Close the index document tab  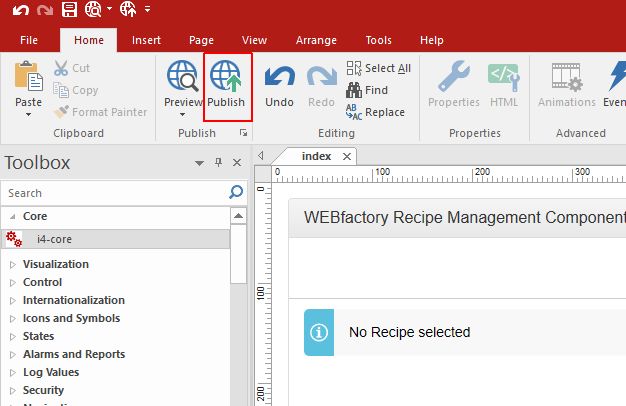[347, 156]
